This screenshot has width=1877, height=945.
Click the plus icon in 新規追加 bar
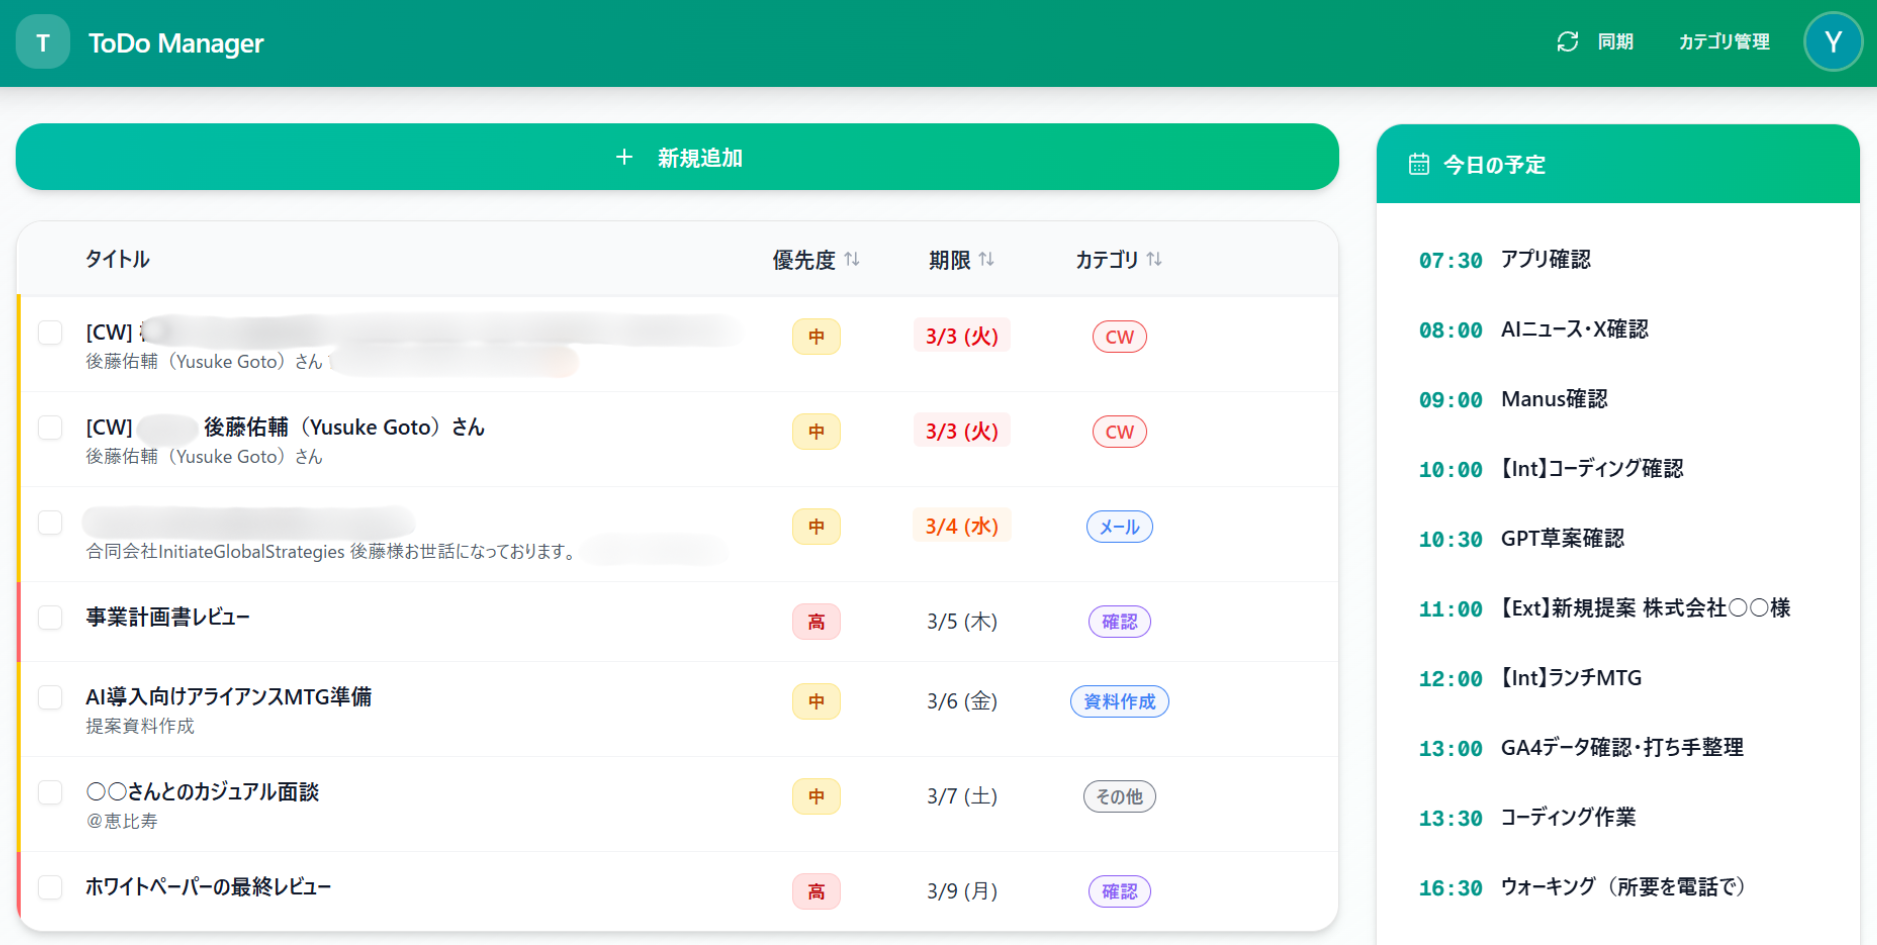pos(624,157)
